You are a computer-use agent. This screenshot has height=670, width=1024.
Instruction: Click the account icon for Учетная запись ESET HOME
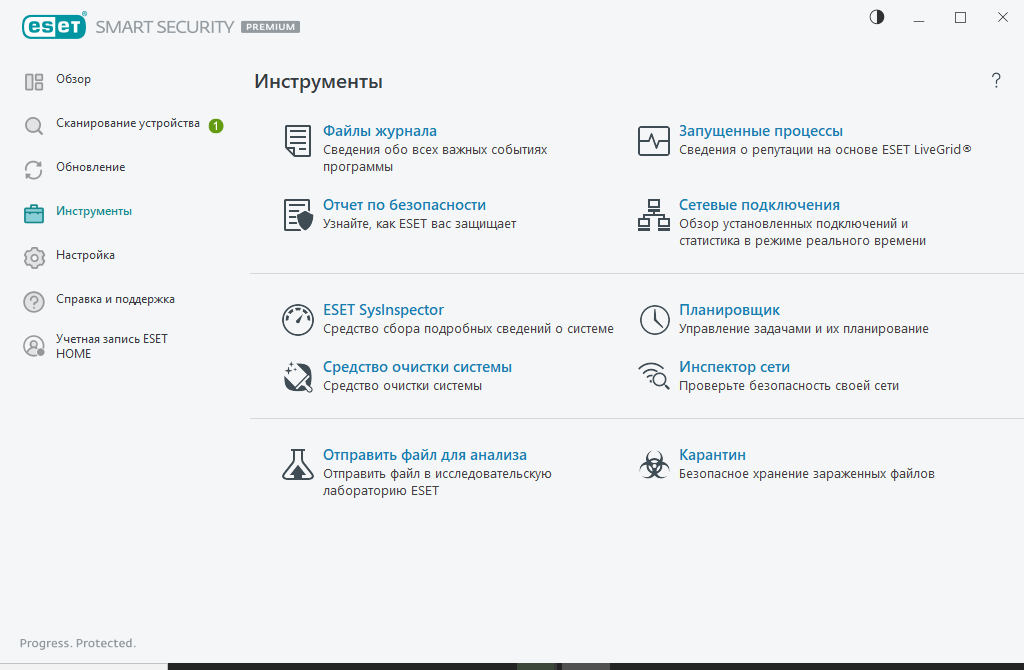[34, 346]
